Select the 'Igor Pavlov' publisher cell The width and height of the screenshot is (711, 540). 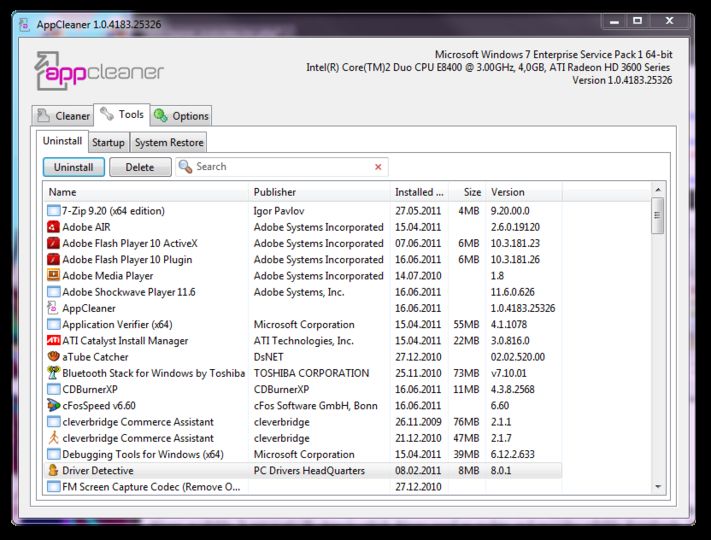click(279, 211)
